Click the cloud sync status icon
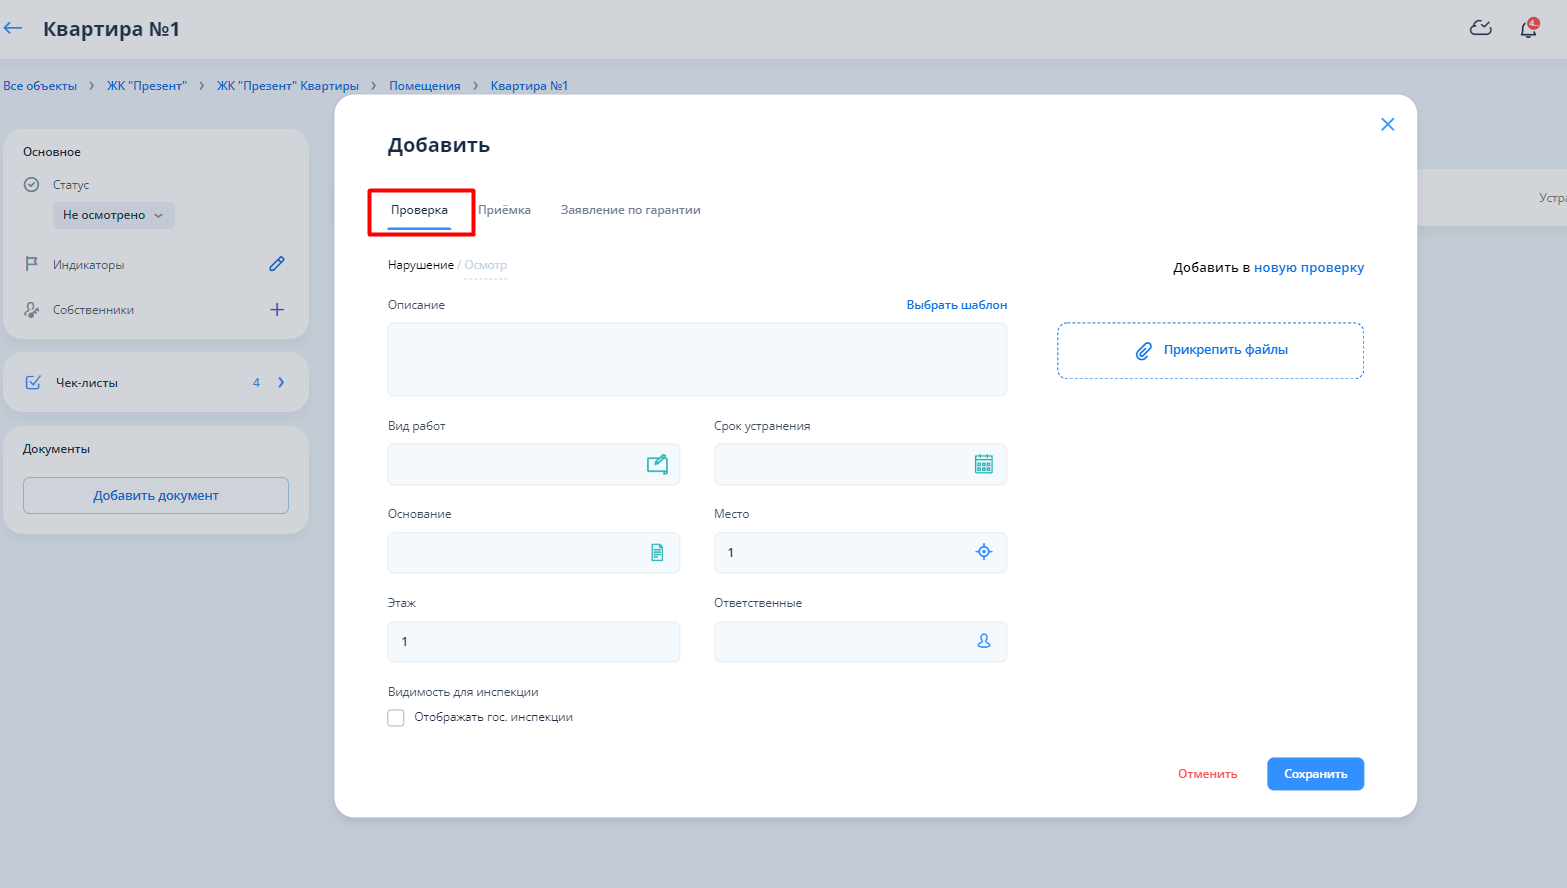The width and height of the screenshot is (1567, 888). click(x=1480, y=29)
